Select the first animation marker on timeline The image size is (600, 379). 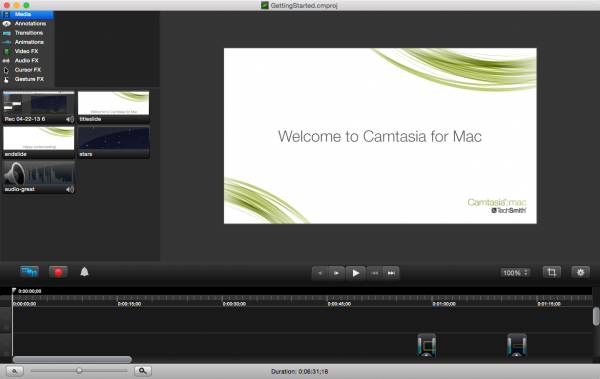pos(427,345)
